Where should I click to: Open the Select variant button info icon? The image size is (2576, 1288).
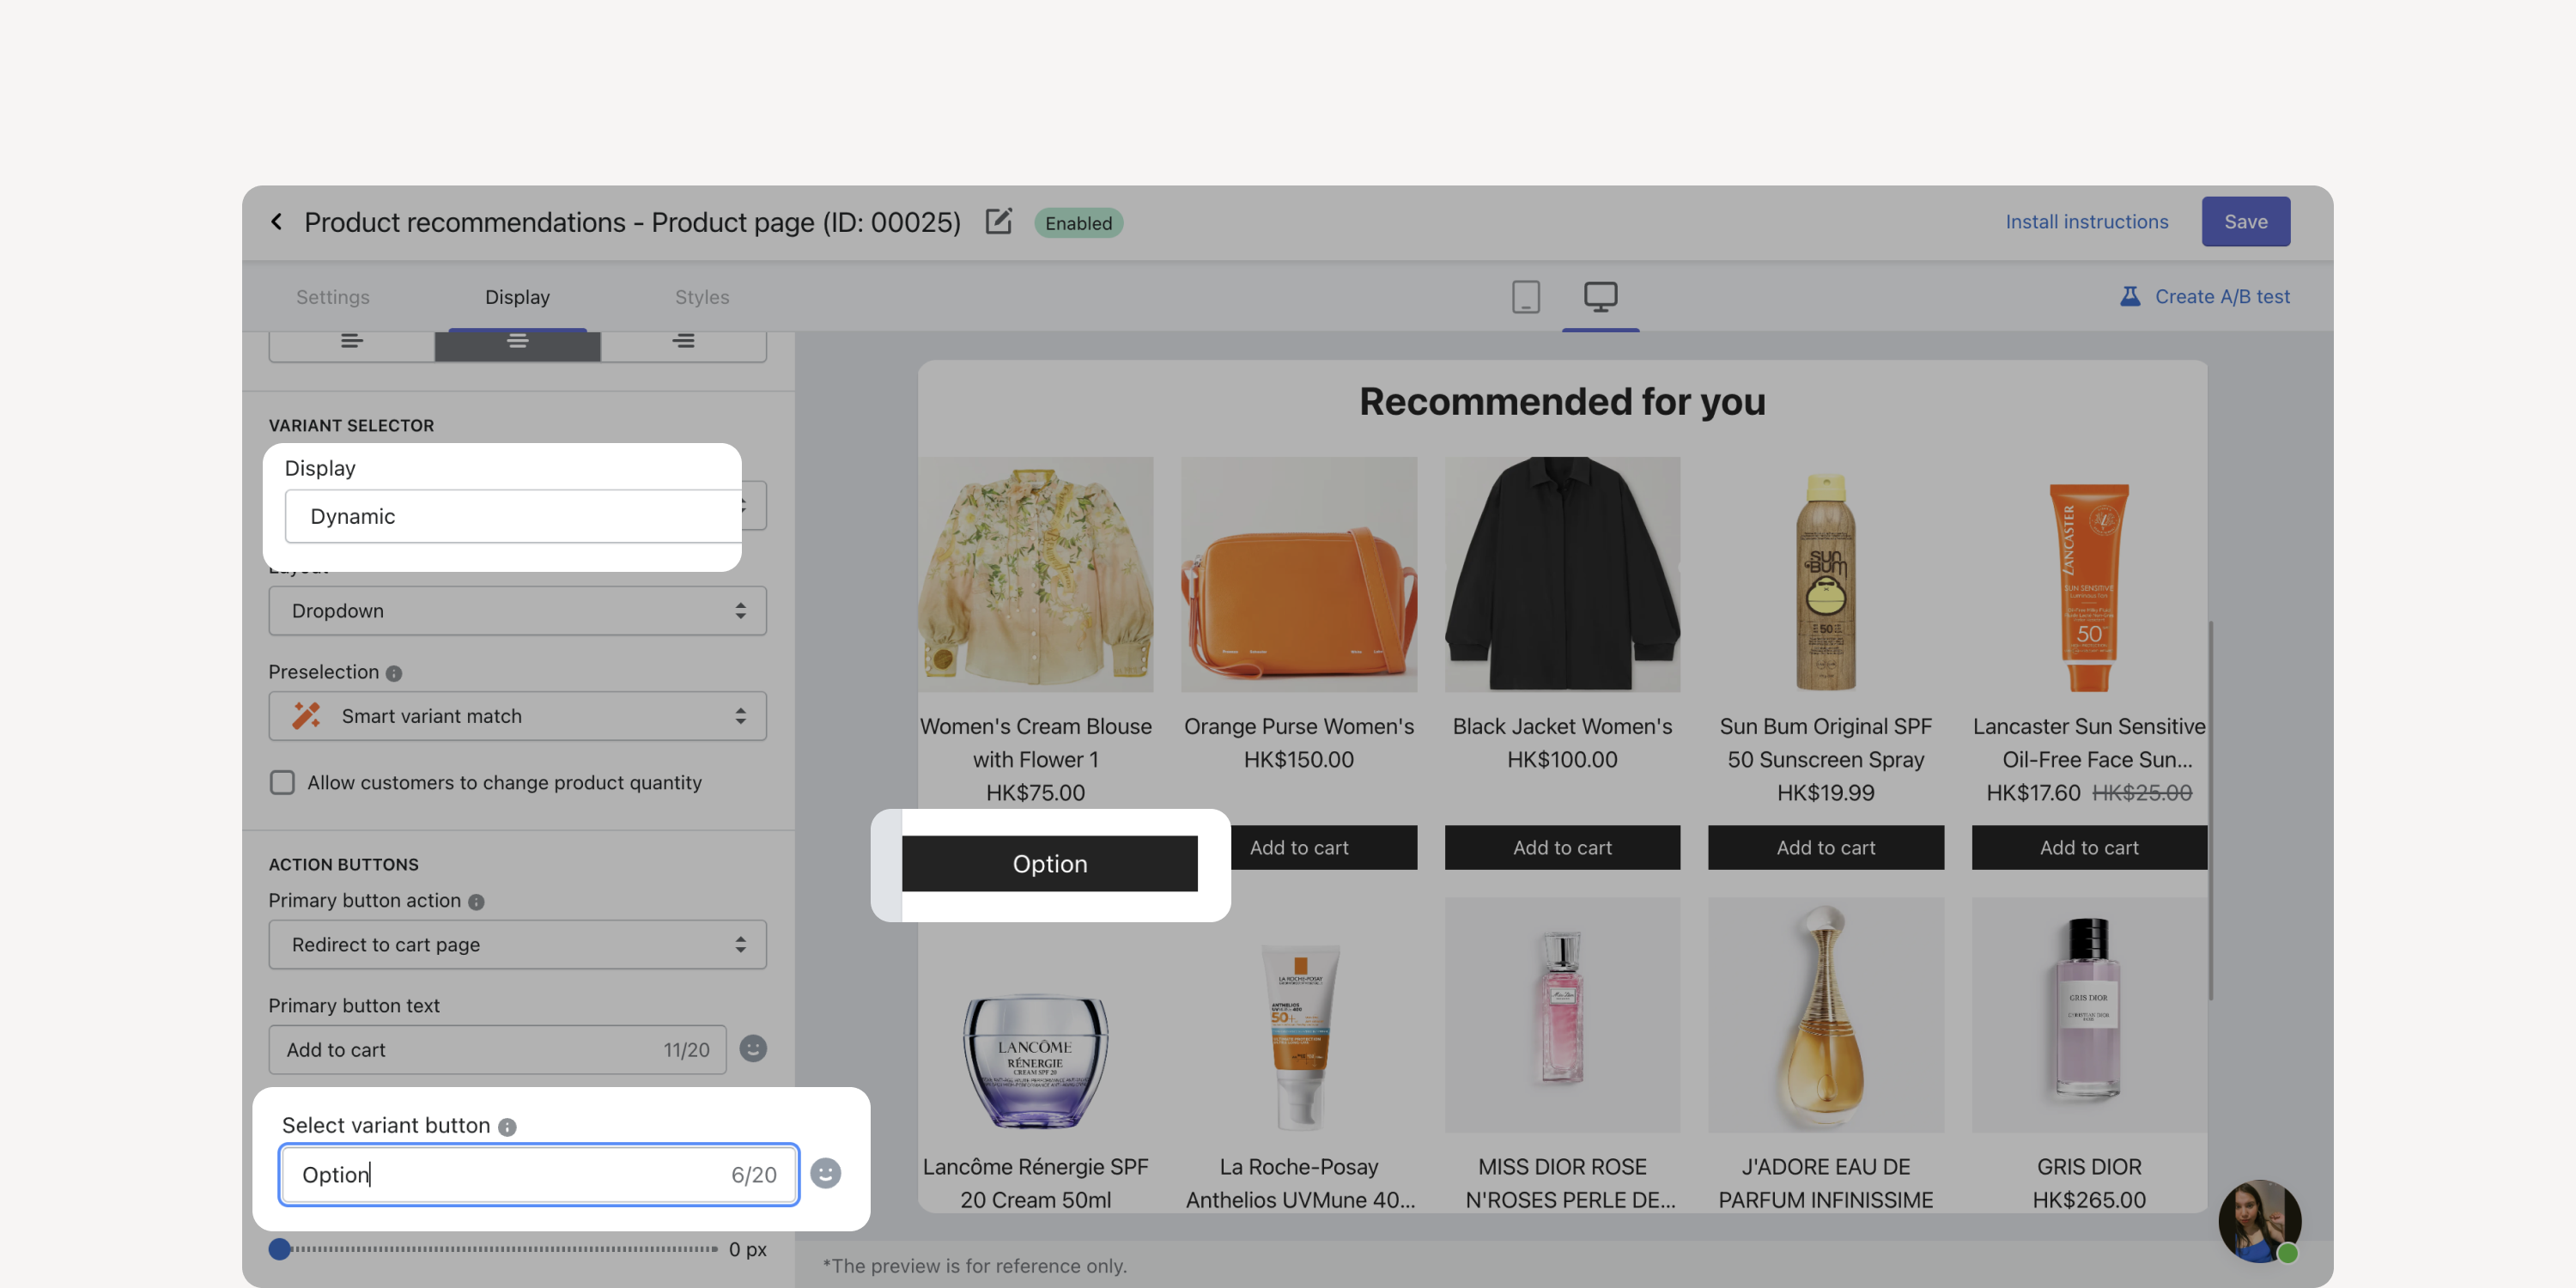507,1127
